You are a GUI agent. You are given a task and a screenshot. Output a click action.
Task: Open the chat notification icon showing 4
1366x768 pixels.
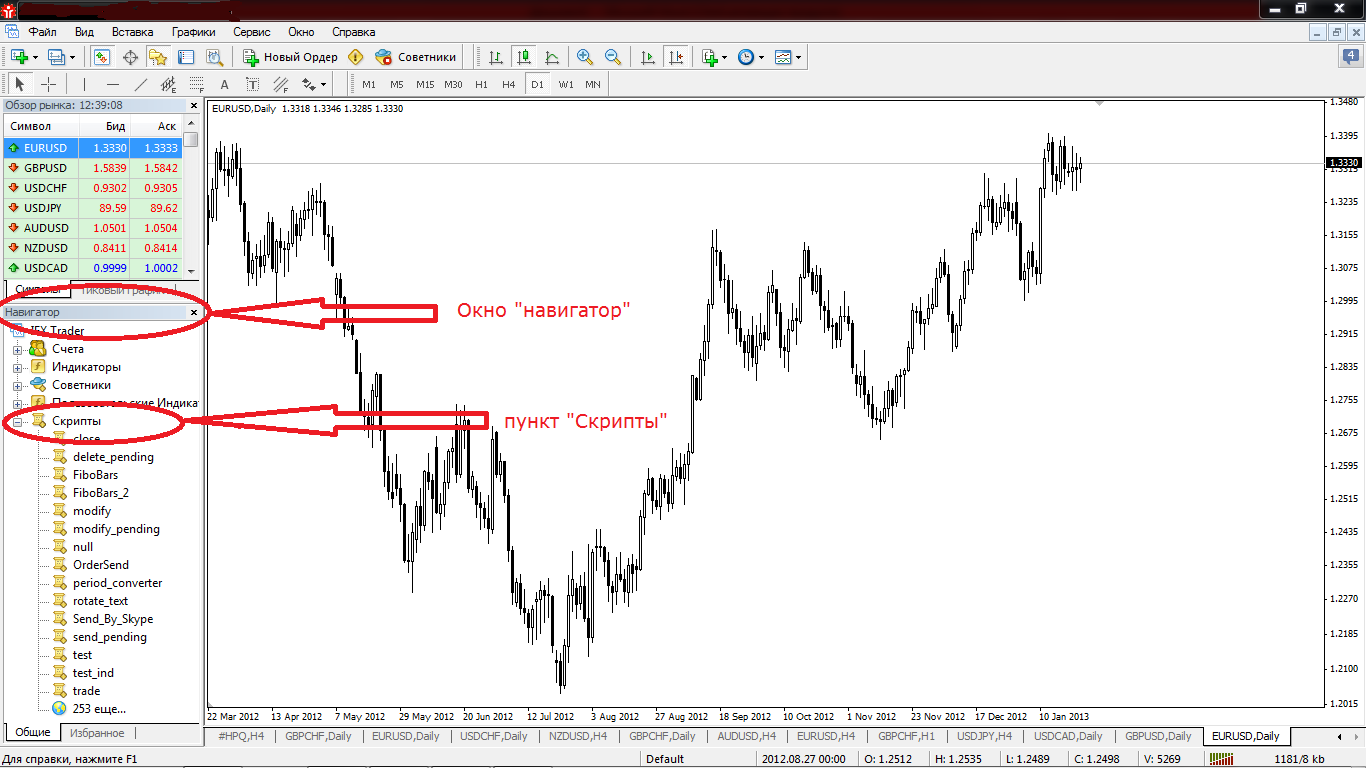(1351, 57)
